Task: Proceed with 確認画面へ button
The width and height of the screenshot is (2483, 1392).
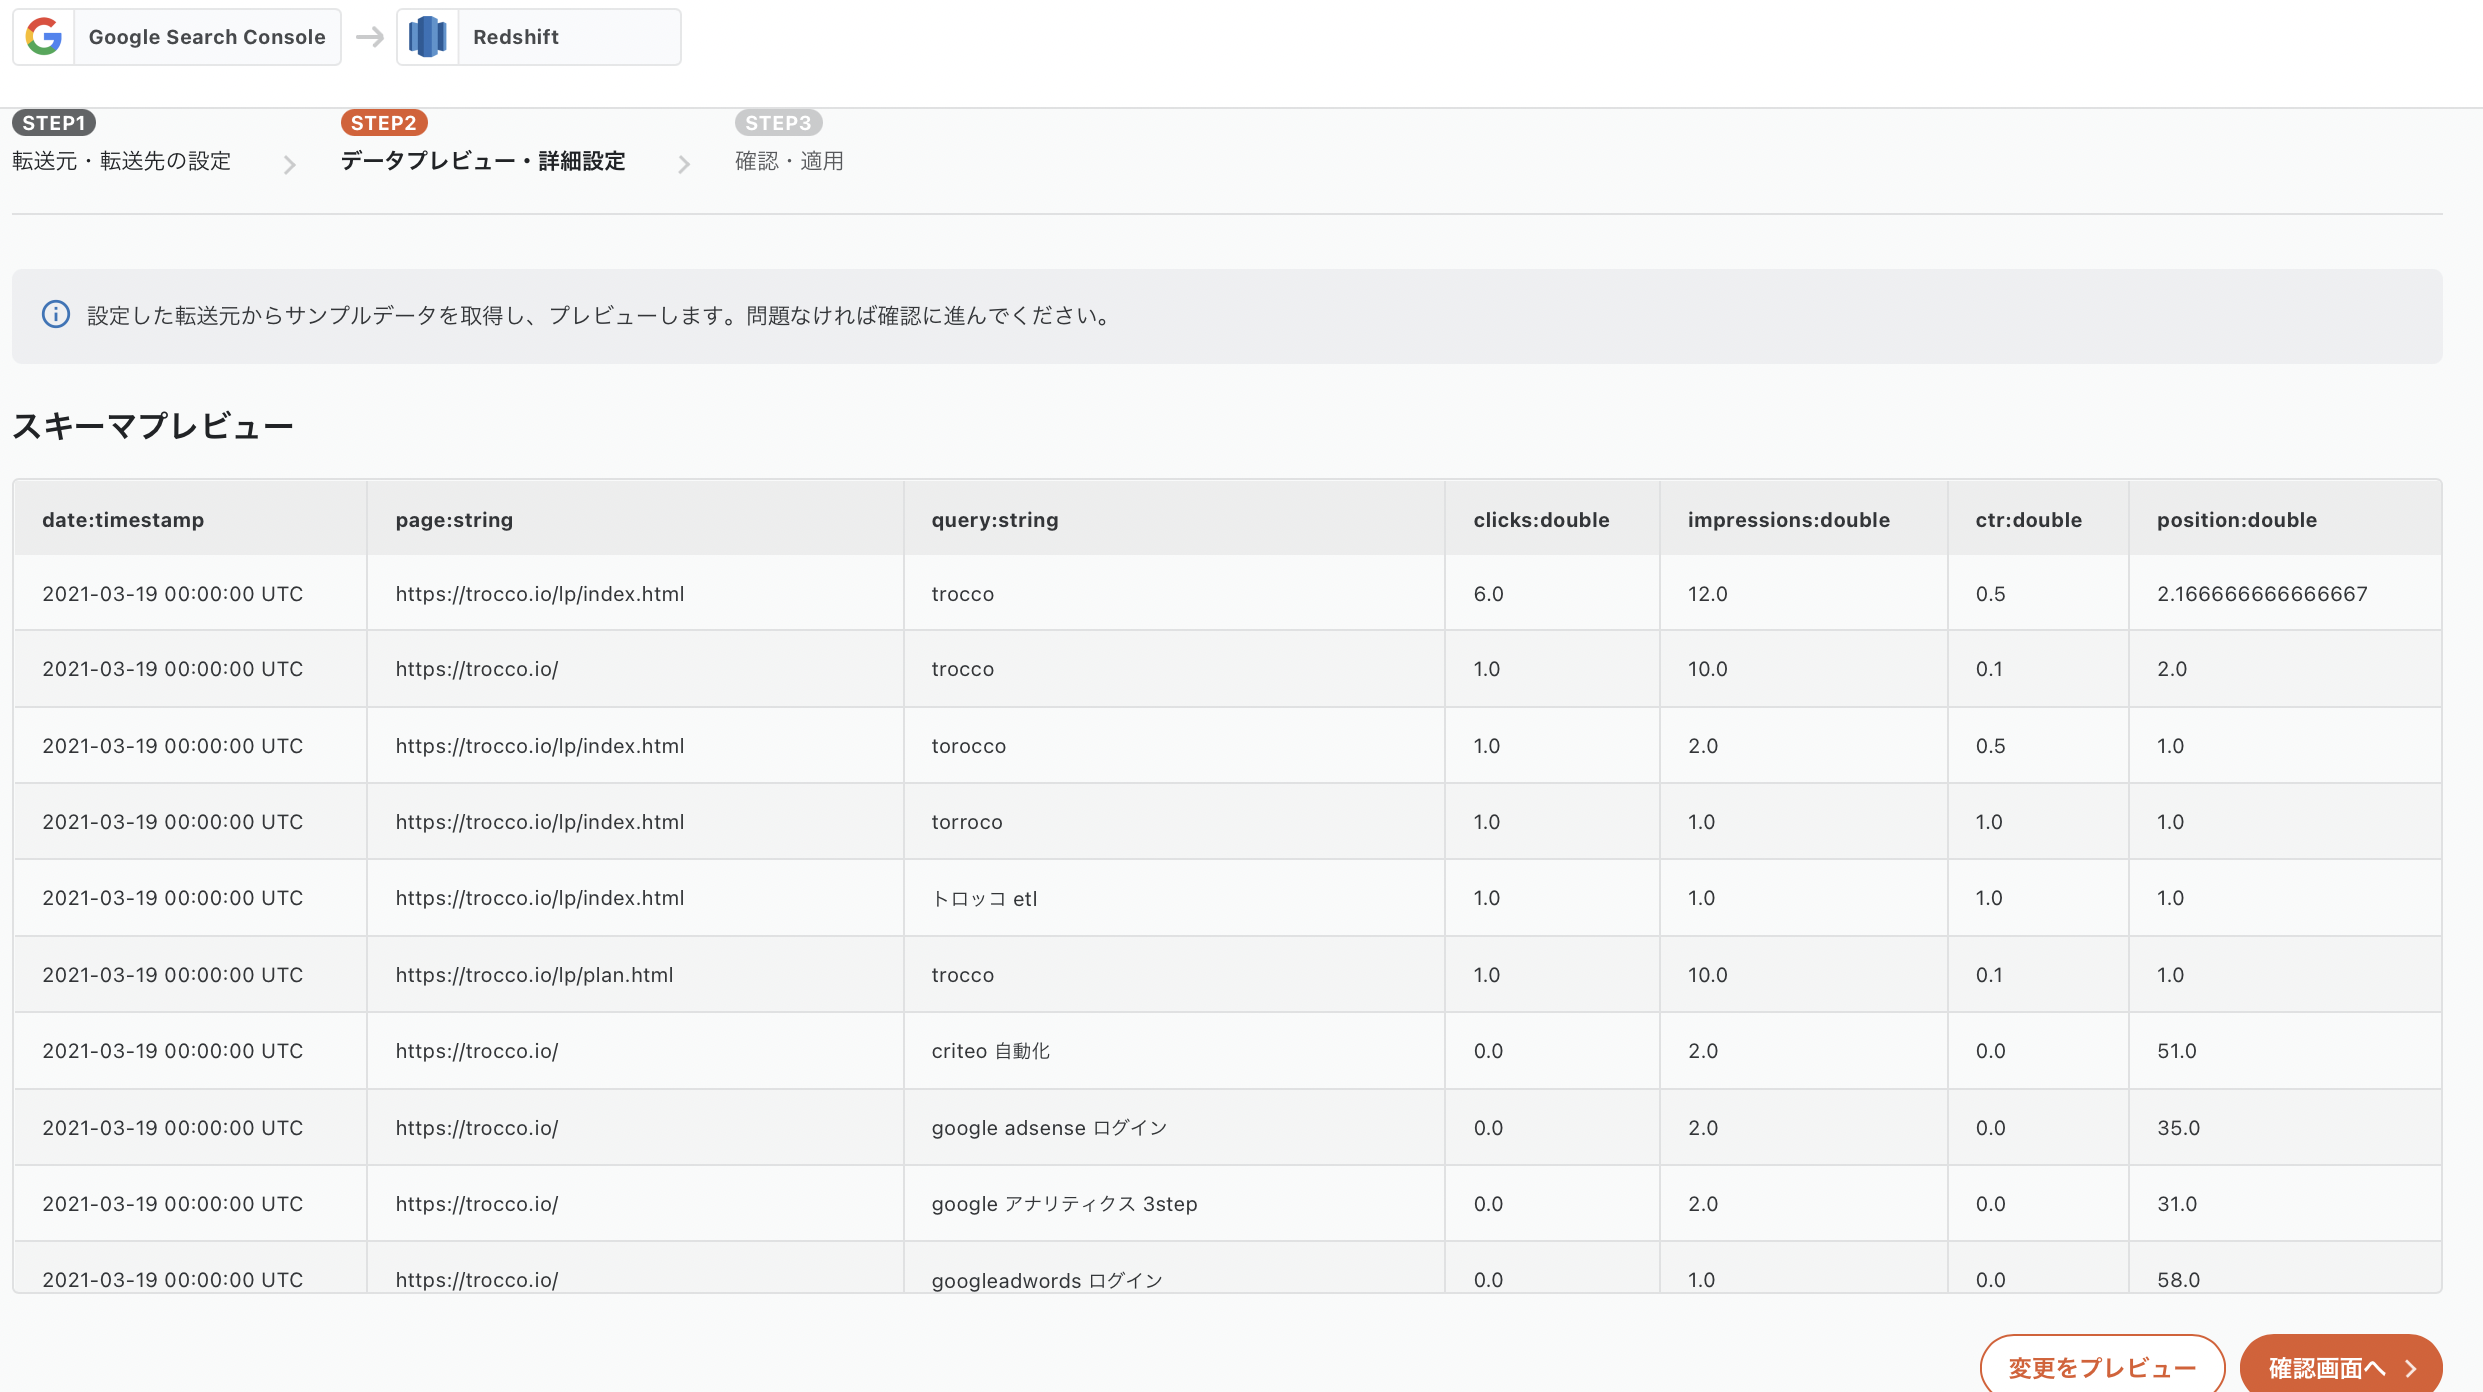Action: point(2341,1366)
